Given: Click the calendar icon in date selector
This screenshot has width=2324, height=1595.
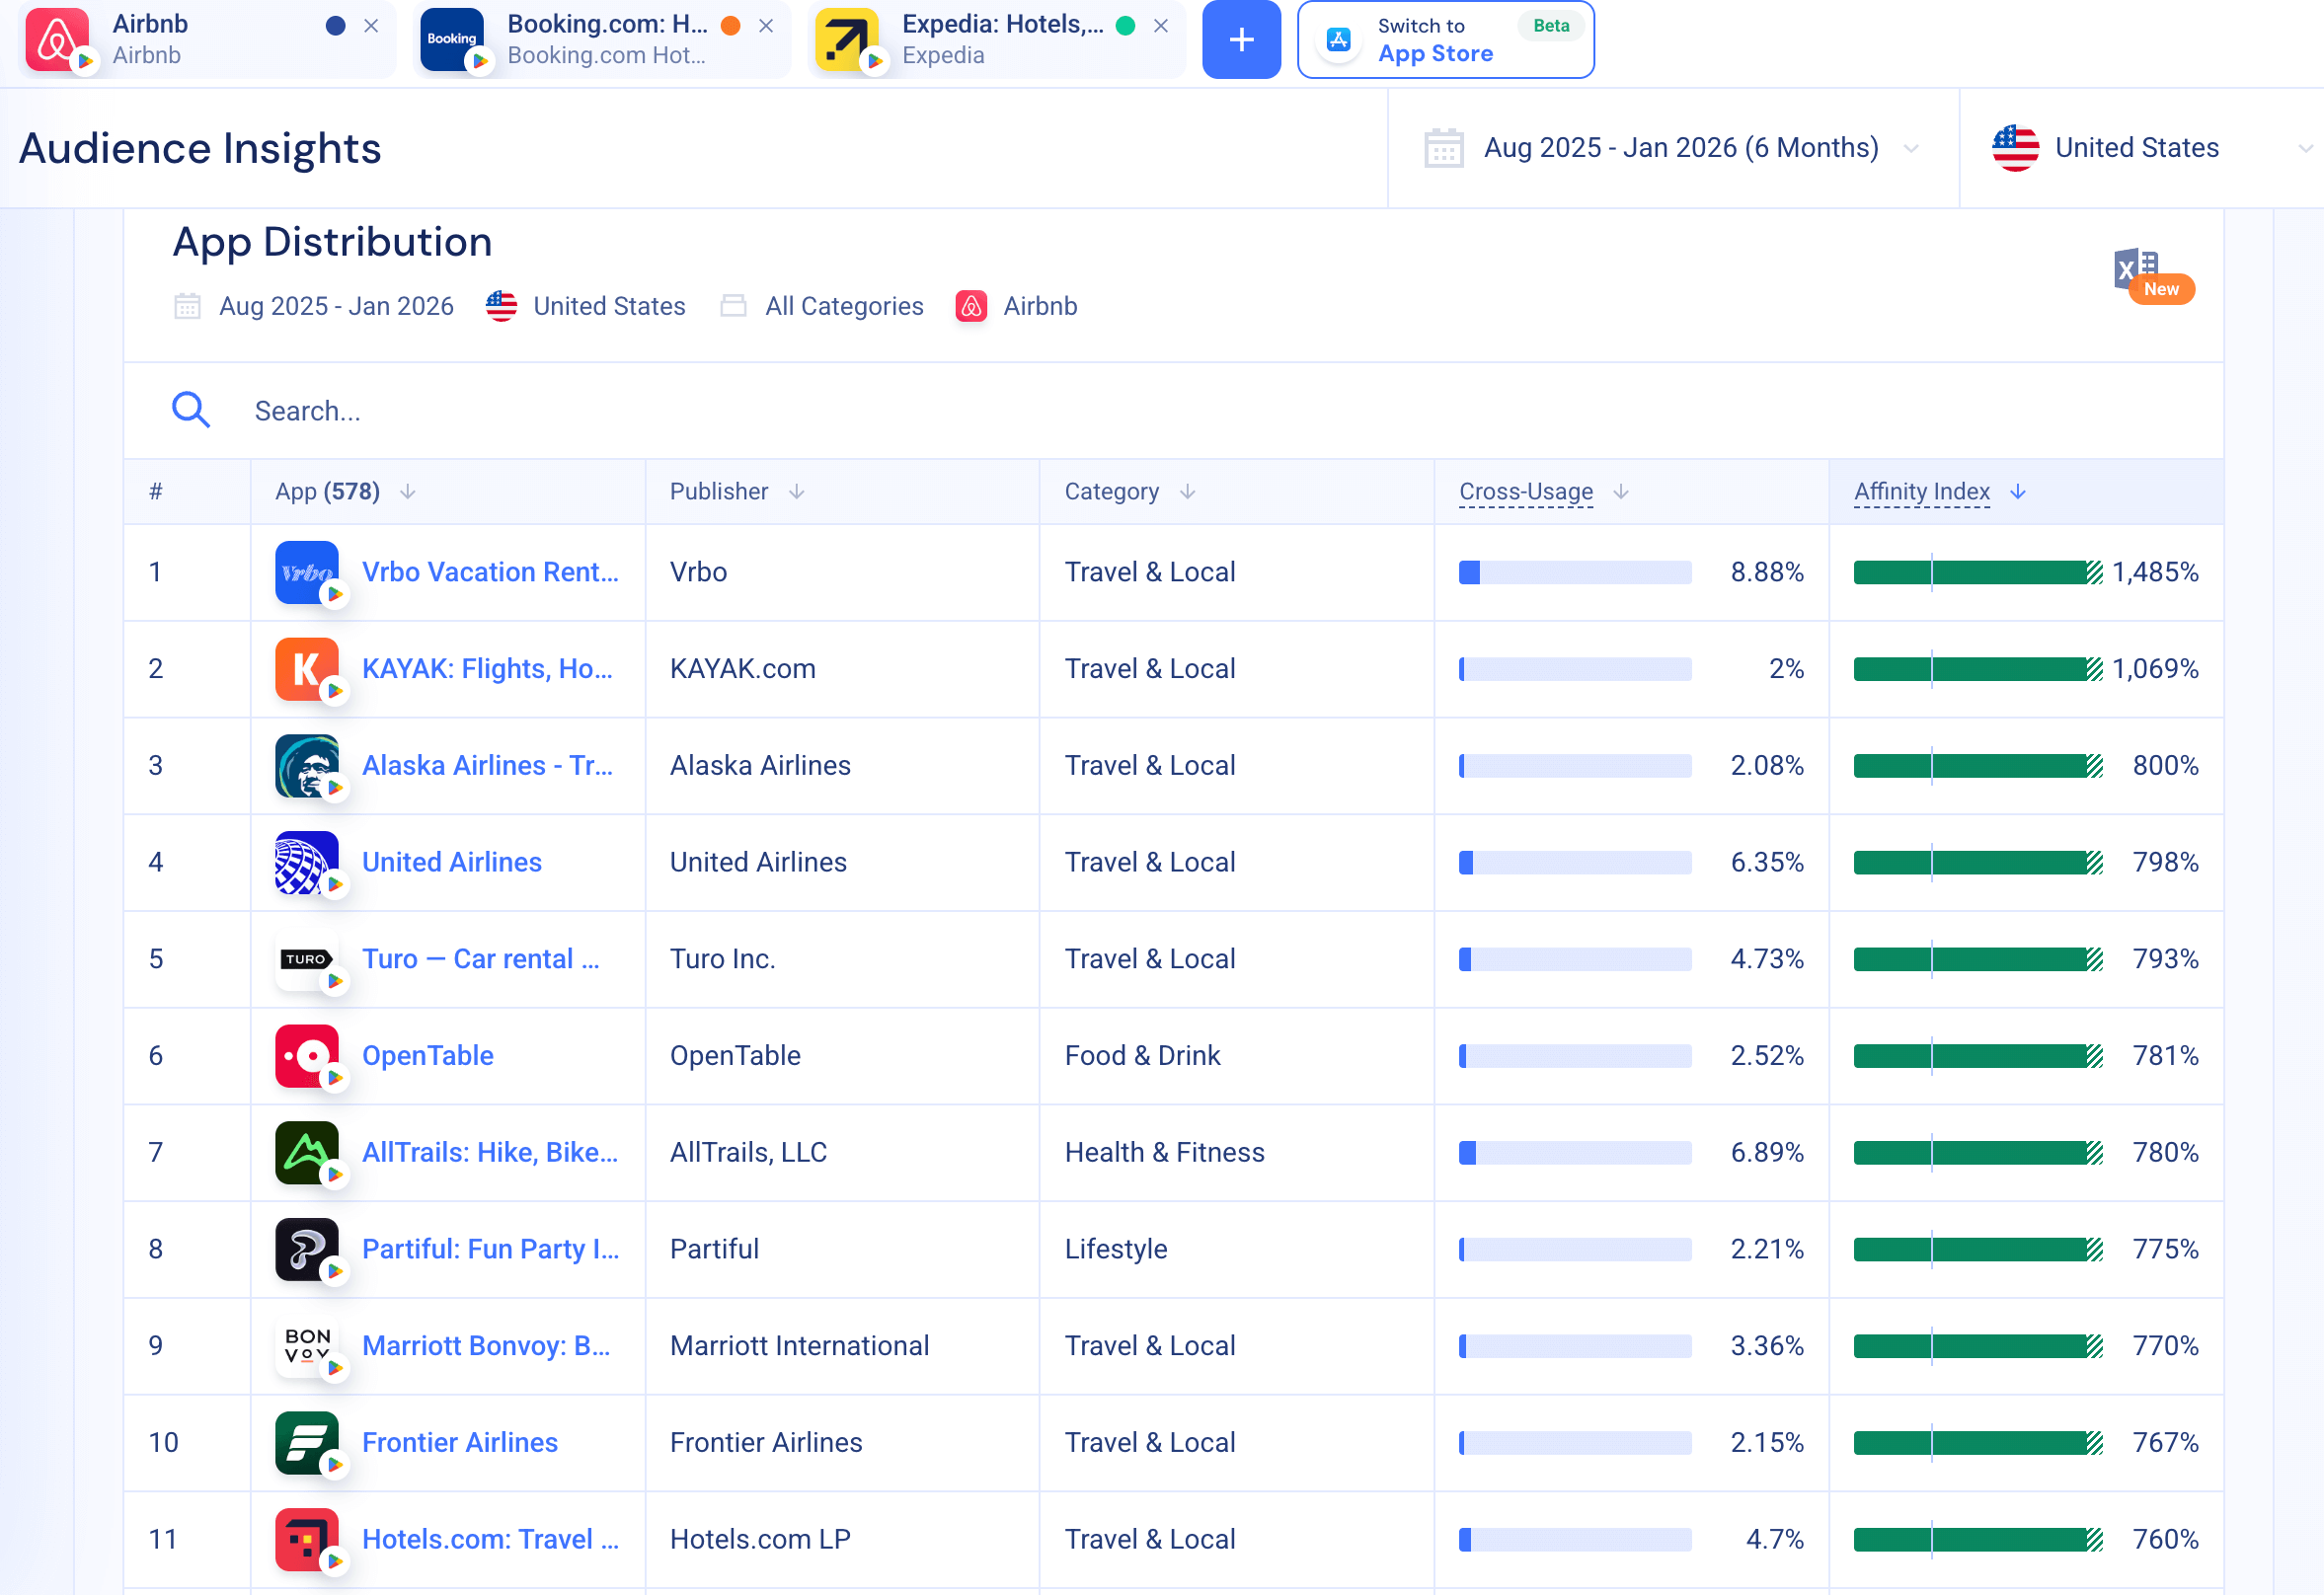Looking at the screenshot, I should [1443, 148].
